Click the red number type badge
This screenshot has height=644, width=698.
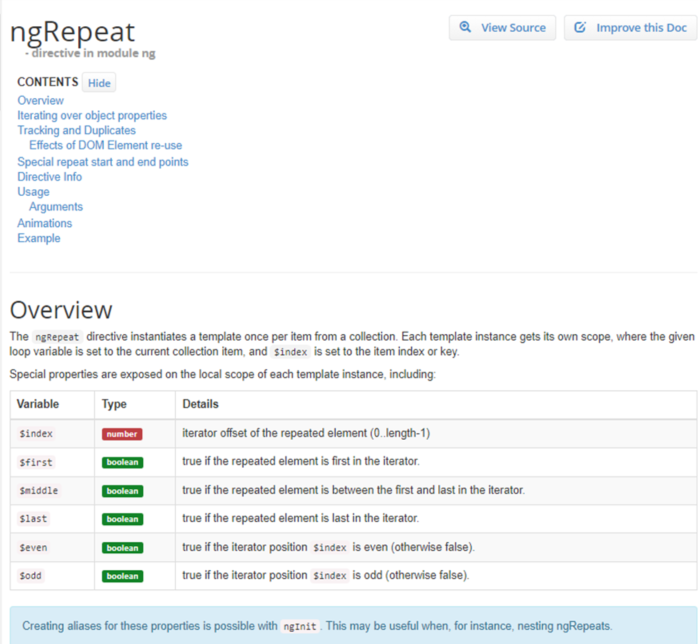[122, 434]
